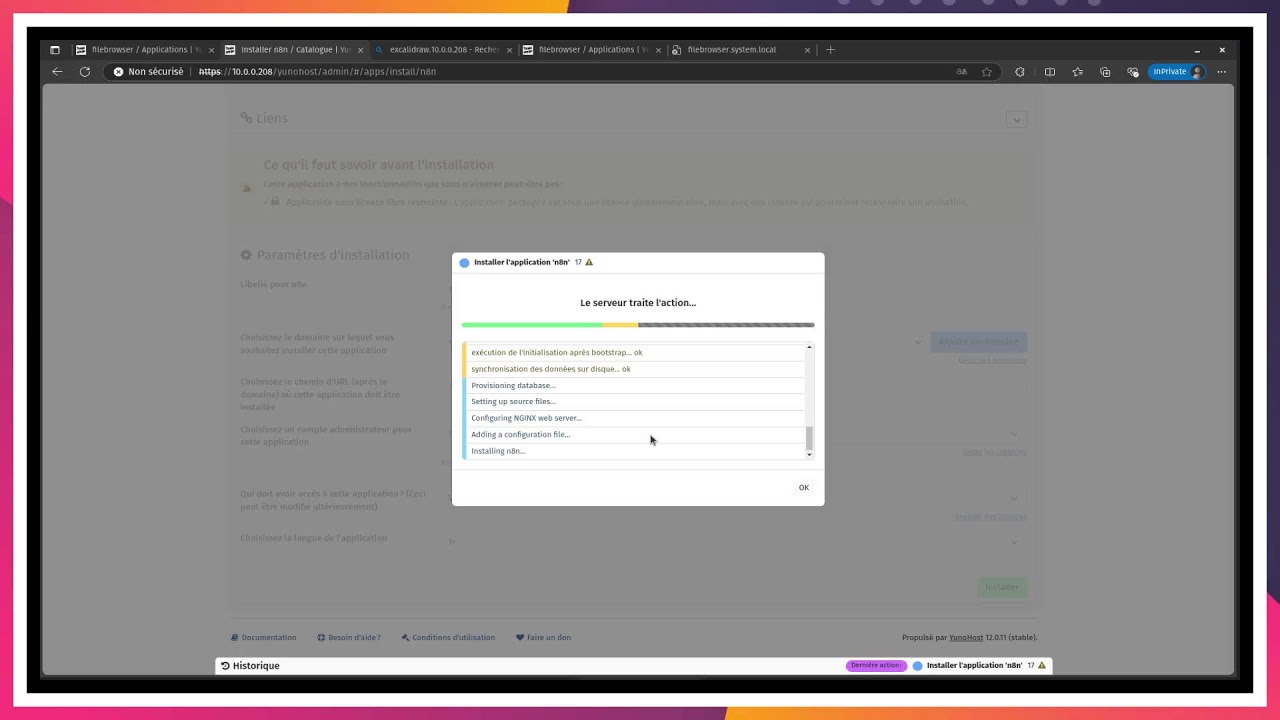Open the browser tab actions menu icon
The image size is (1280, 720).
[55, 50]
